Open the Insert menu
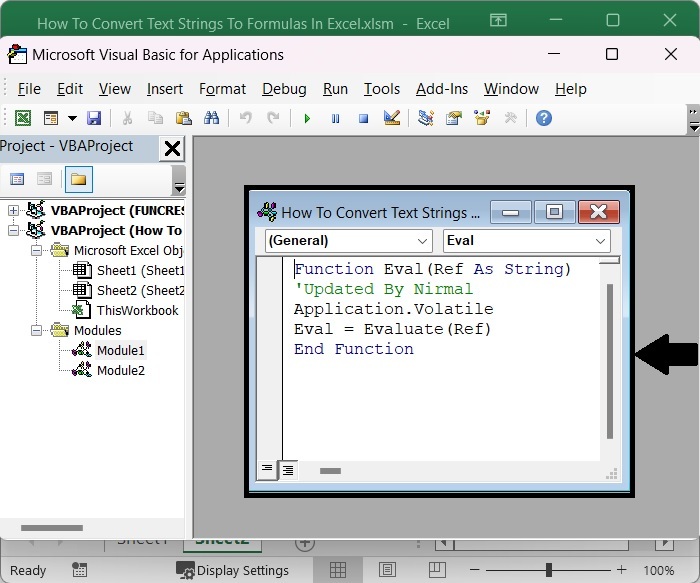The height and width of the screenshot is (583, 700). tap(165, 89)
